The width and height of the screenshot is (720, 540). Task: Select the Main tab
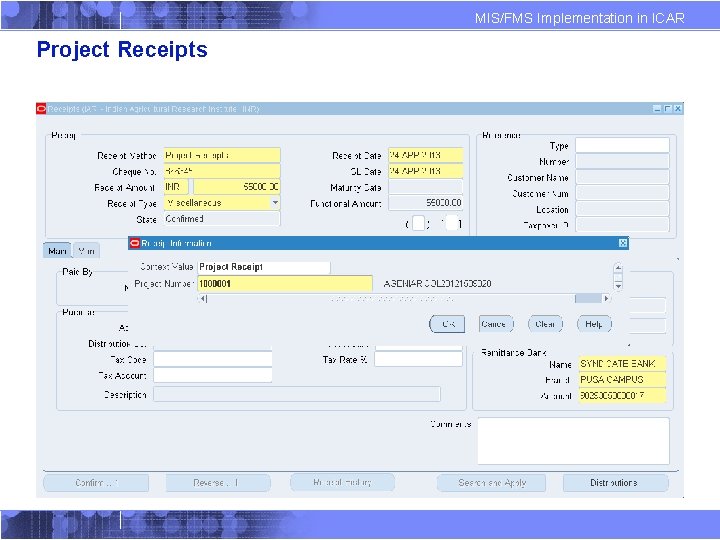pos(57,251)
